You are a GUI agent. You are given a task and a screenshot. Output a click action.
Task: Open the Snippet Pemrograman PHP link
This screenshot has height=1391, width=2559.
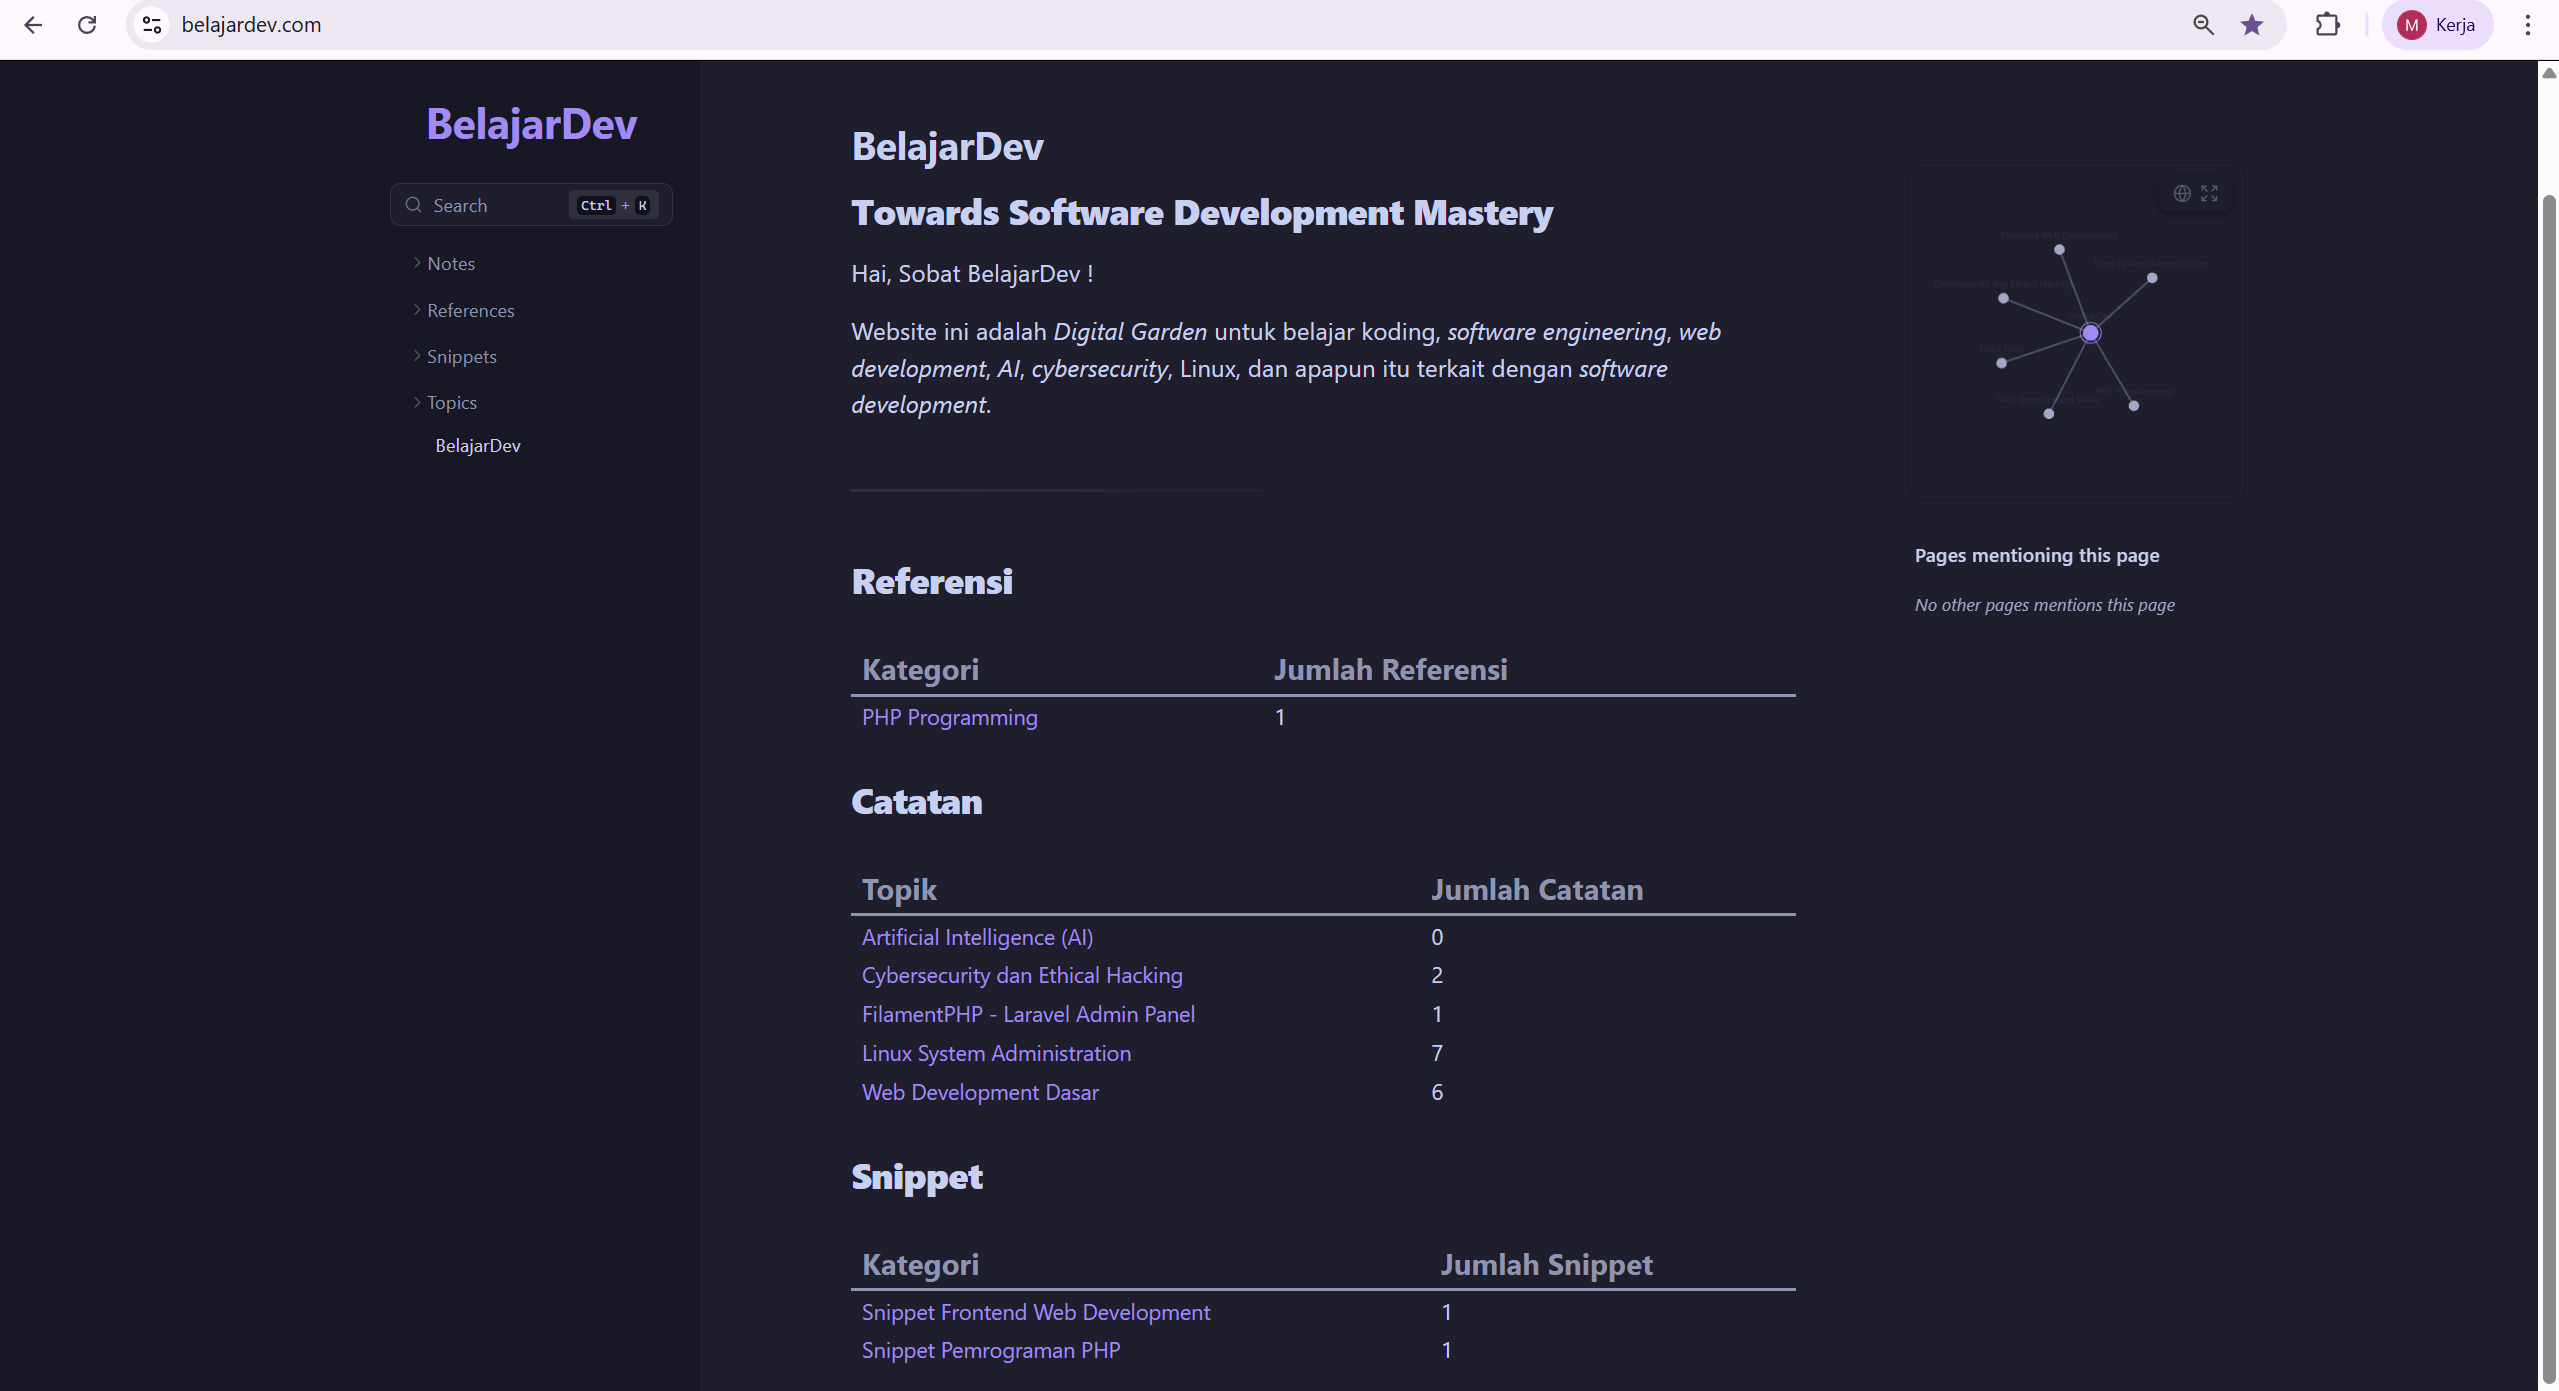coord(990,1350)
